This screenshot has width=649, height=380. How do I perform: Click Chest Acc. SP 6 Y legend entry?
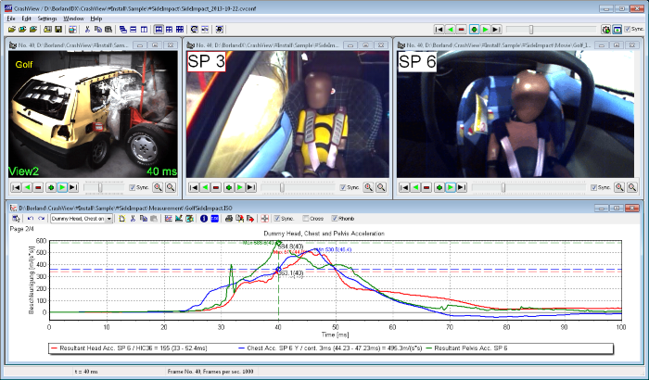[330, 349]
